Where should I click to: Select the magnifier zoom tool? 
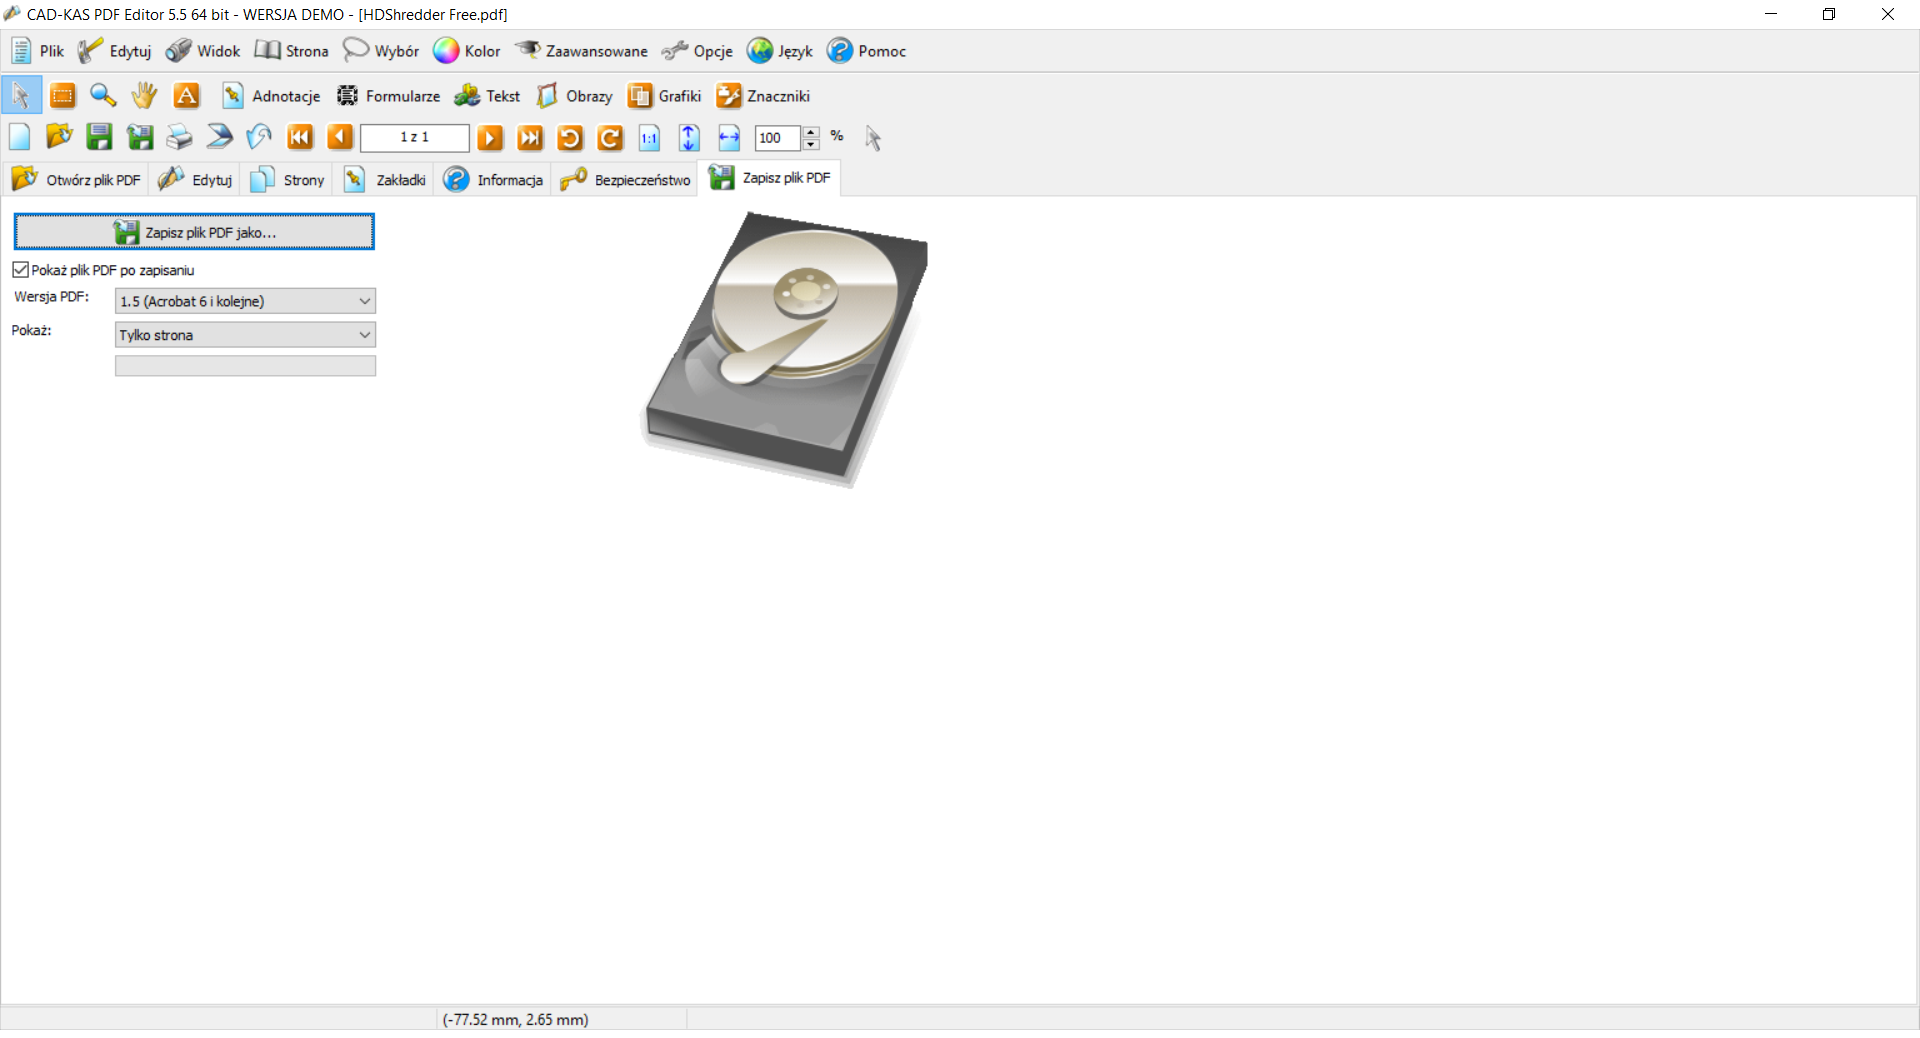[x=103, y=96]
